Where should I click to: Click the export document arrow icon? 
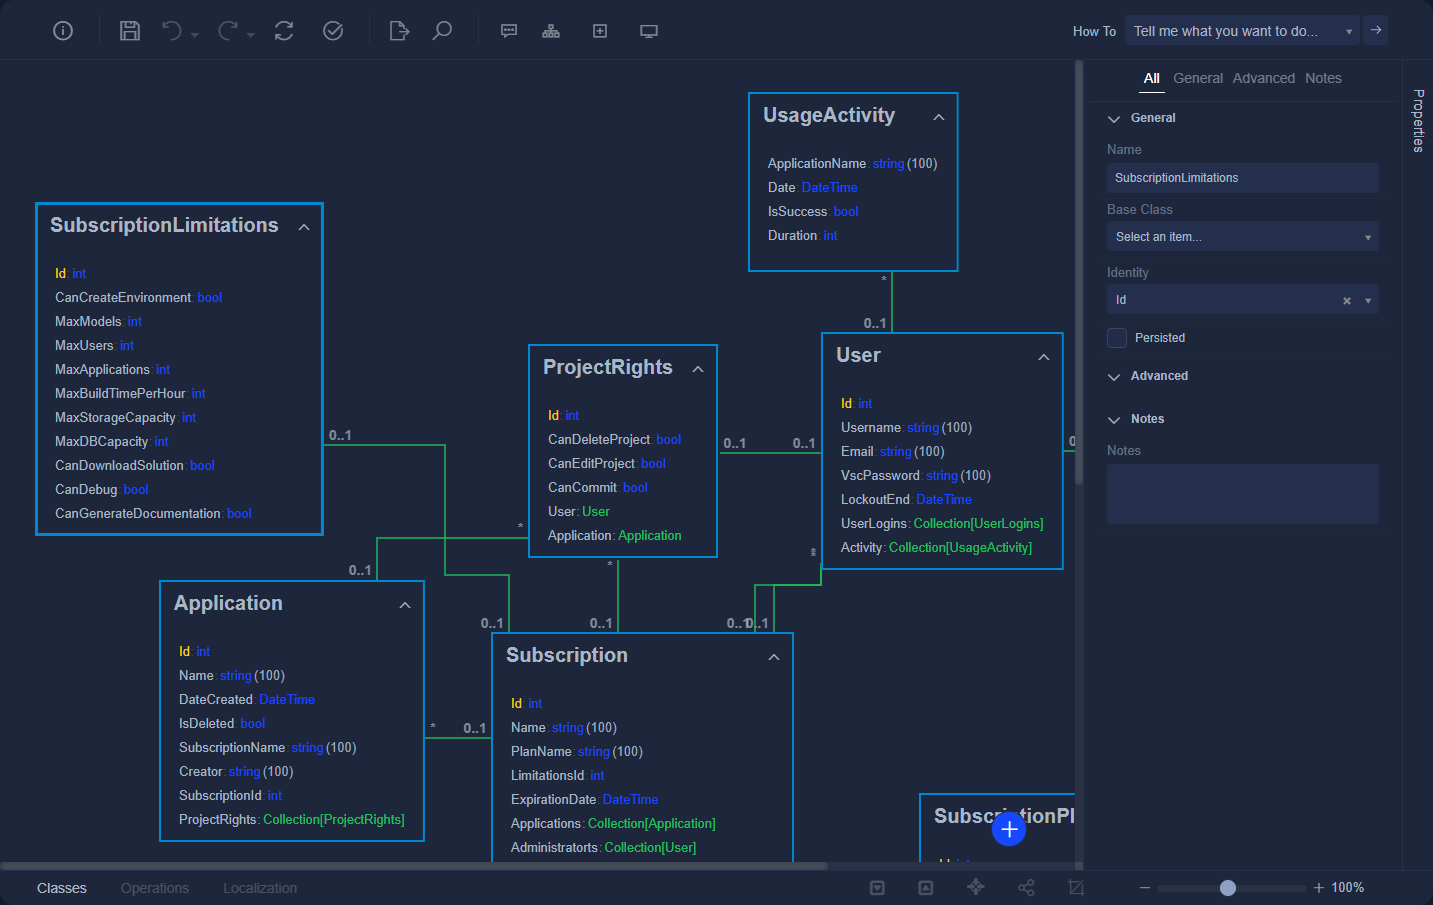click(x=399, y=31)
